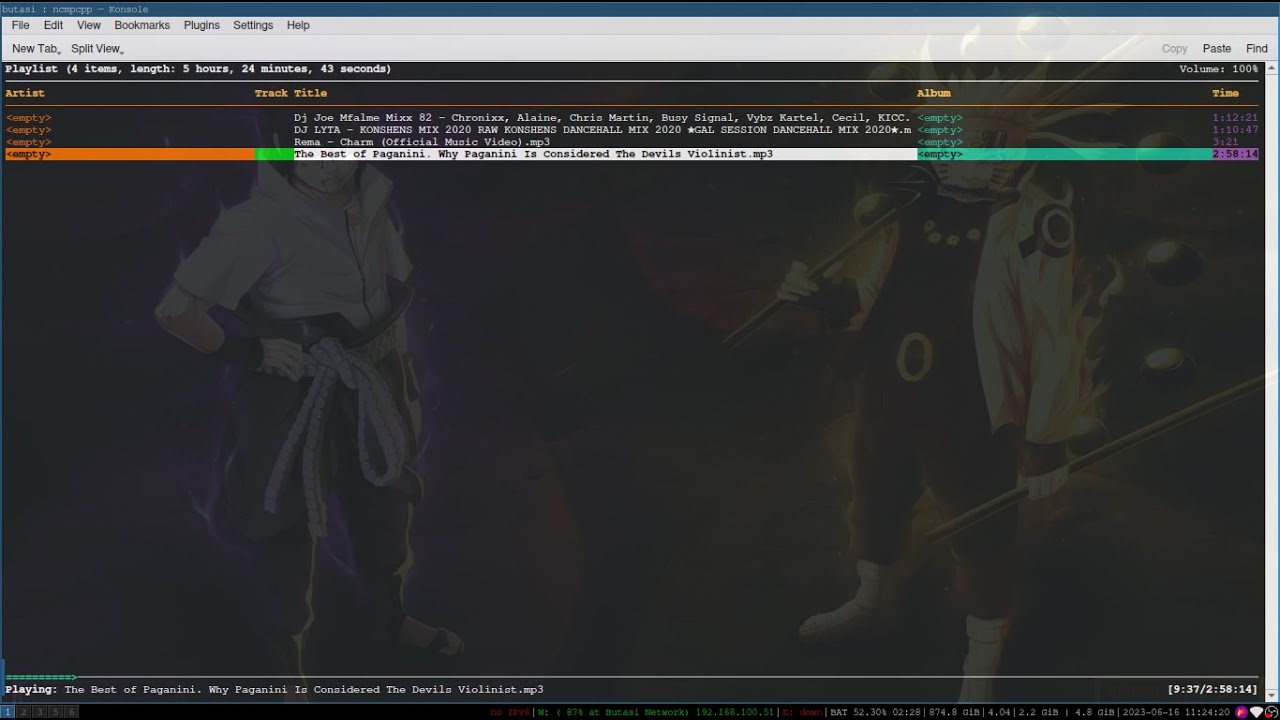Click the 4.8 GiB memory status

[1094, 712]
